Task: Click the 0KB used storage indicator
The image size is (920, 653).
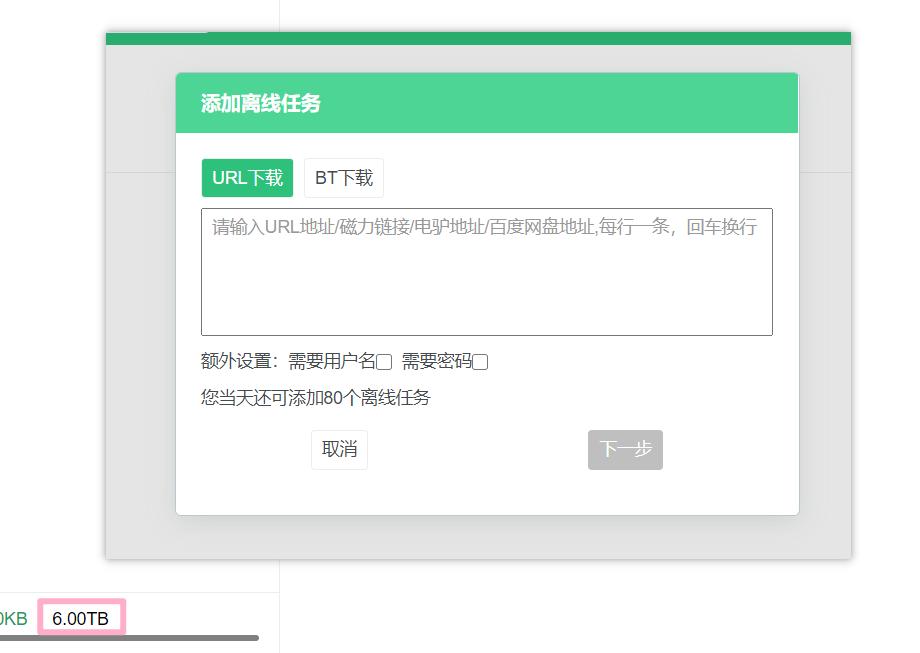Action: click(x=11, y=617)
